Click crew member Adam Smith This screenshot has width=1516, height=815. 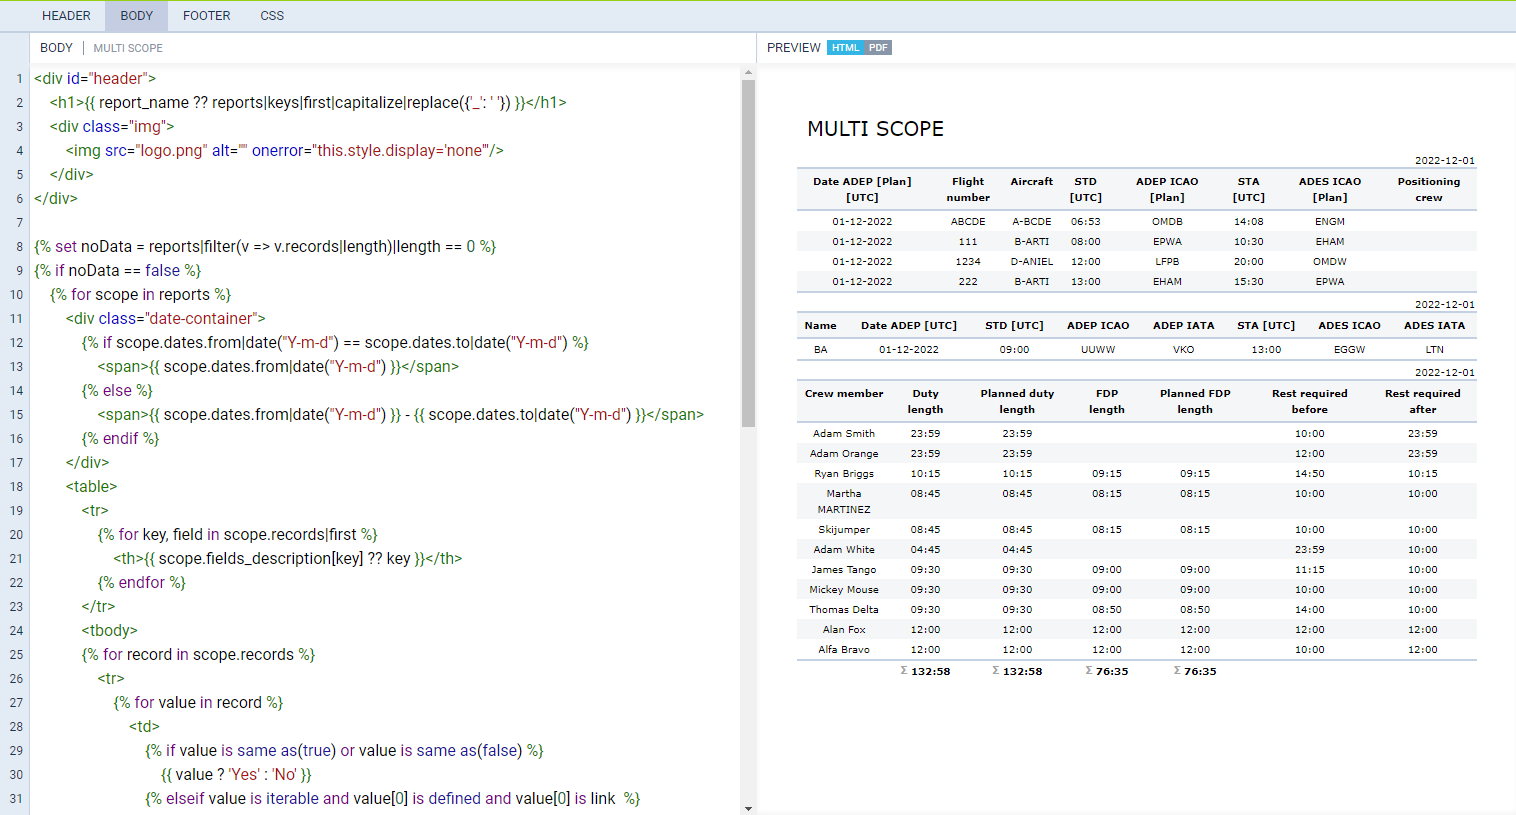pos(844,434)
